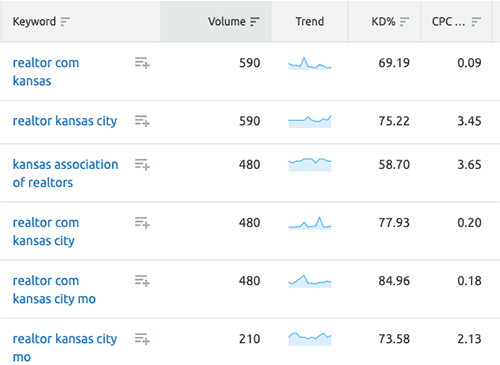Click the Keyword column header label
Screen dimensions: 500x365
pos(34,22)
